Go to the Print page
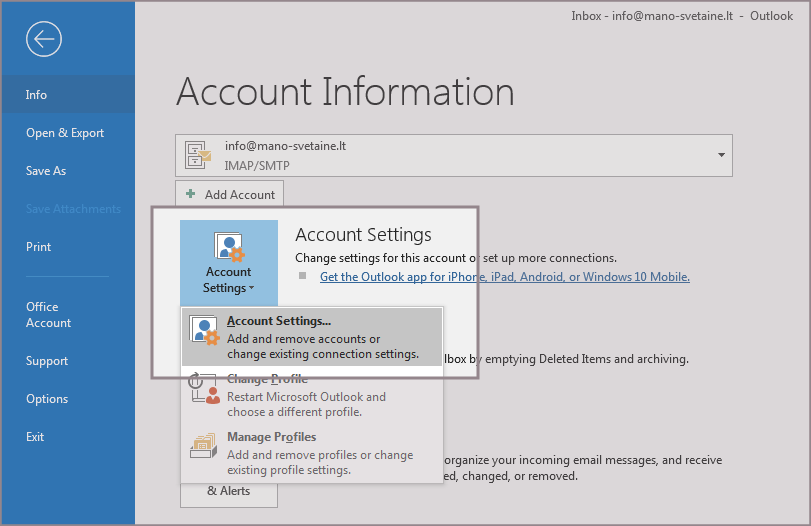Viewport: 811px width, 526px height. click(x=39, y=247)
